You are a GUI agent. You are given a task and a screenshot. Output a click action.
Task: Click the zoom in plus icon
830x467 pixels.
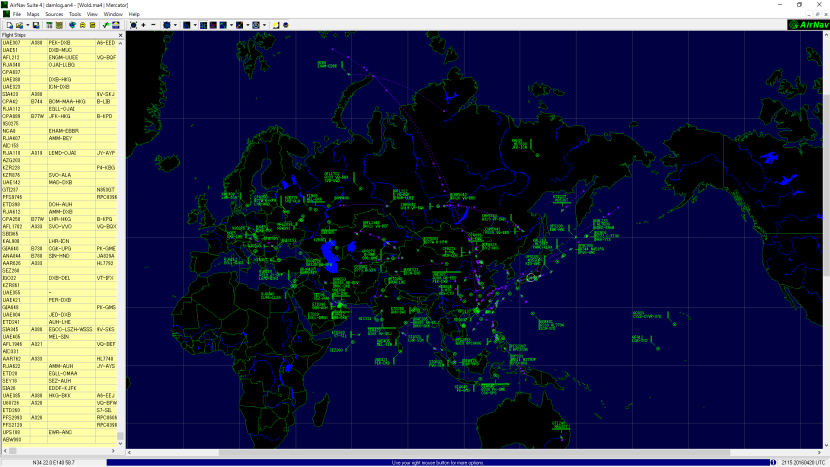pyautogui.click(x=144, y=24)
